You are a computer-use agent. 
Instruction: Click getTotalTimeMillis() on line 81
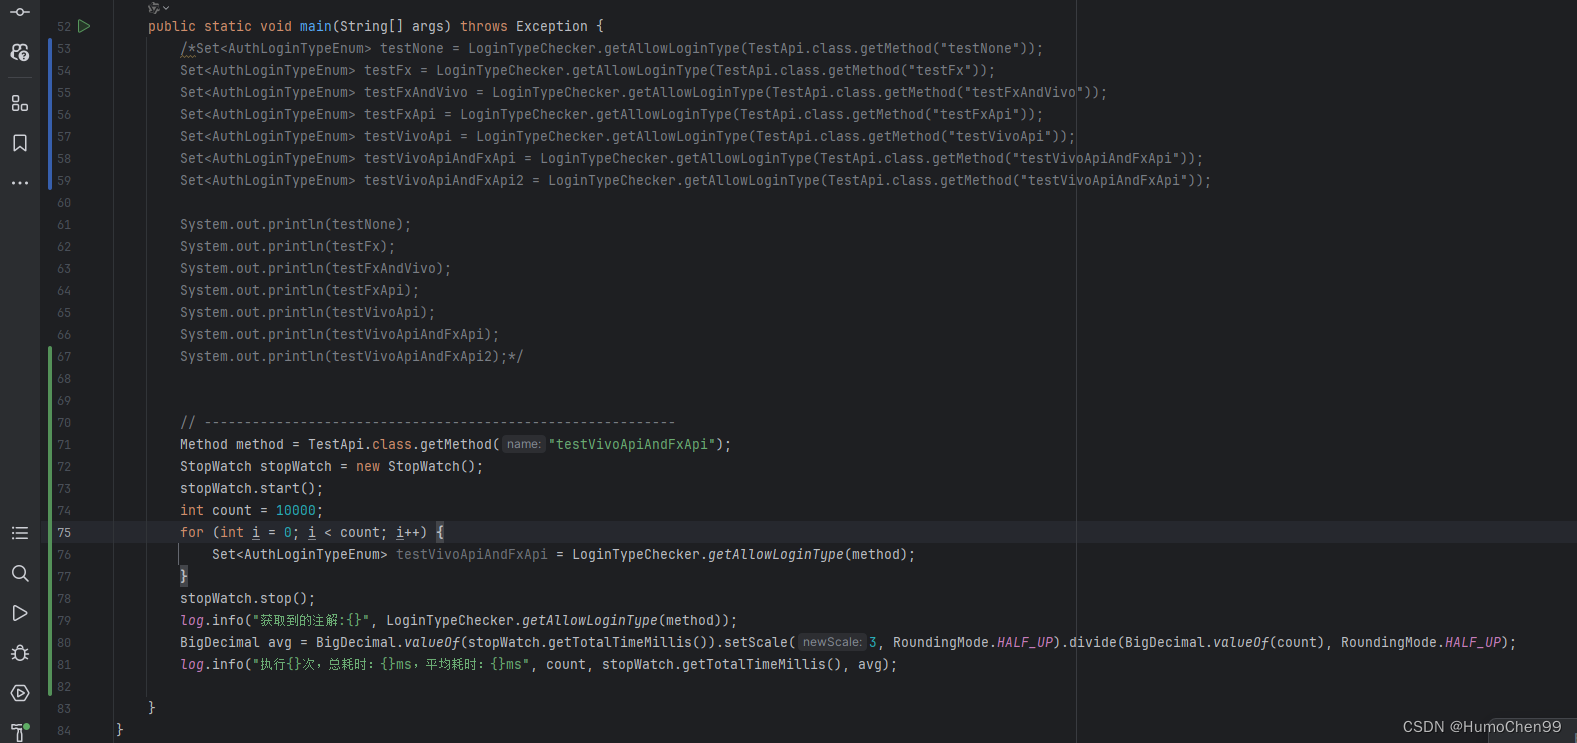coord(763,664)
